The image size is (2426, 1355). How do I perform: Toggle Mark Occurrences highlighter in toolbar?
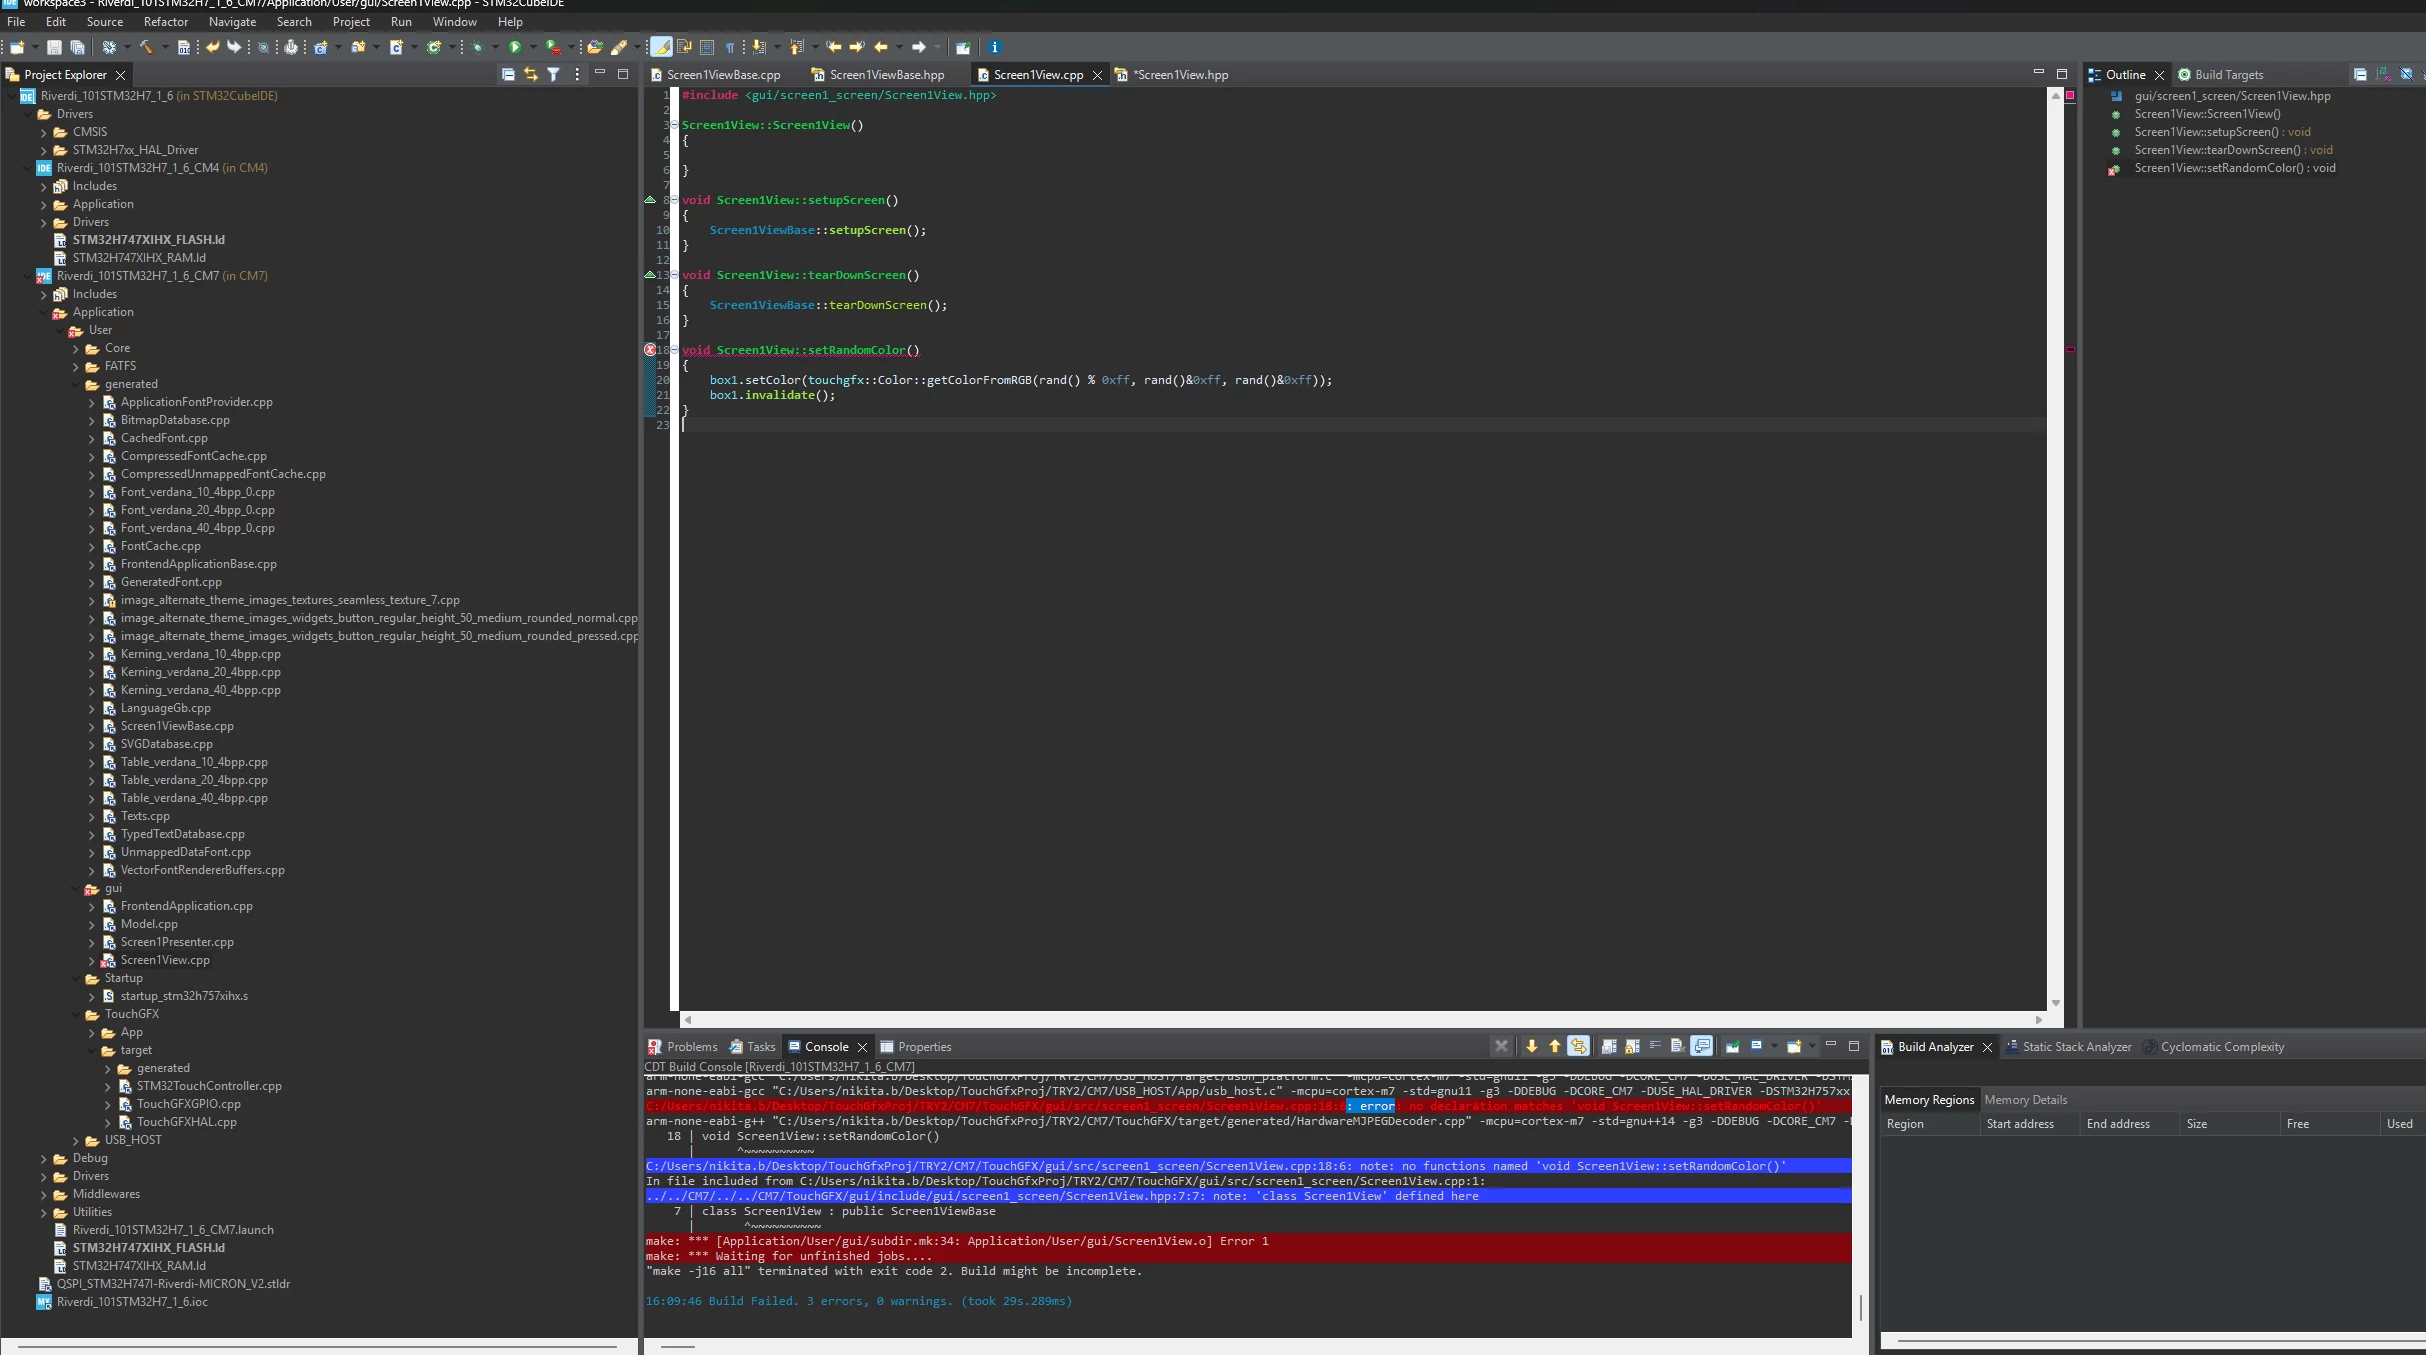pos(661,47)
